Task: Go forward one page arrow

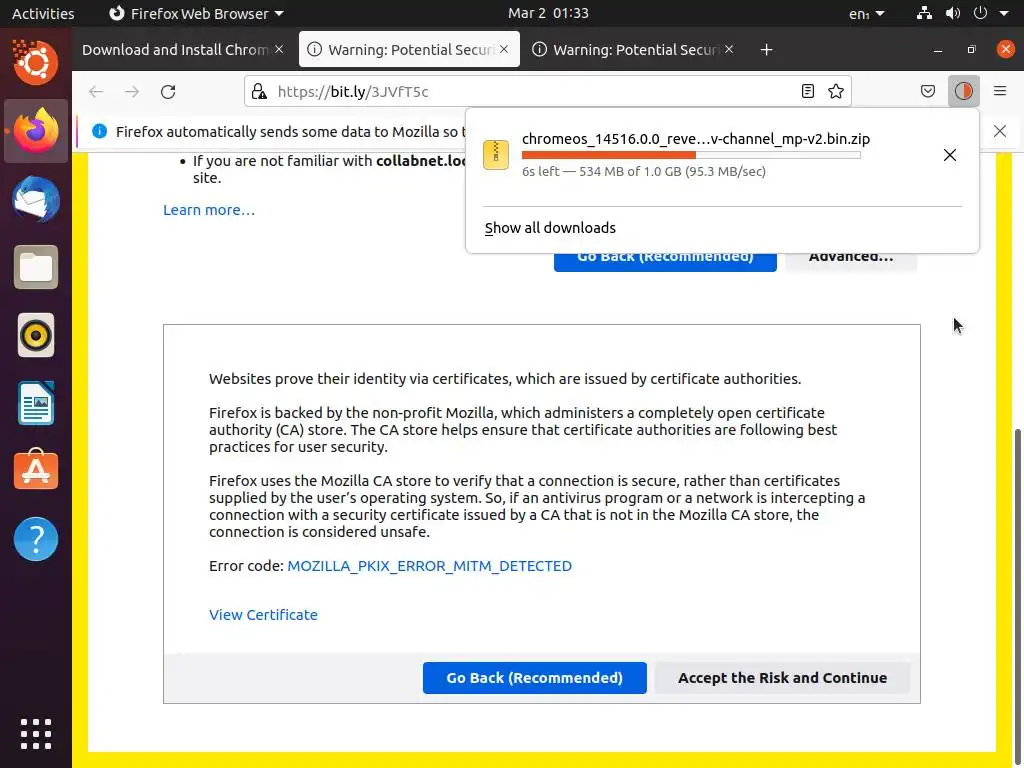Action: 132,91
